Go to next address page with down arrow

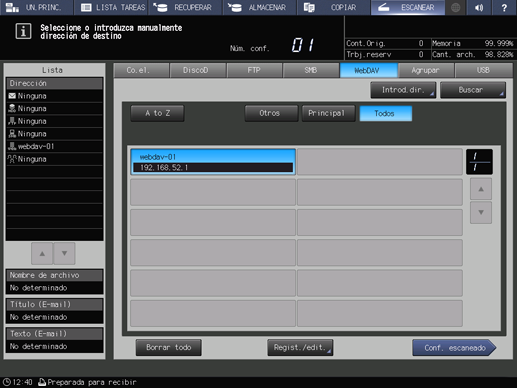481,212
